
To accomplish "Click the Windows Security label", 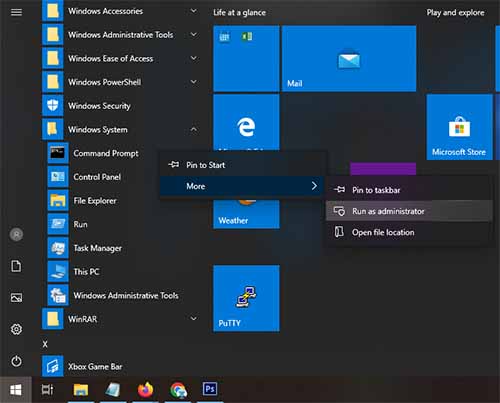I will [99, 106].
